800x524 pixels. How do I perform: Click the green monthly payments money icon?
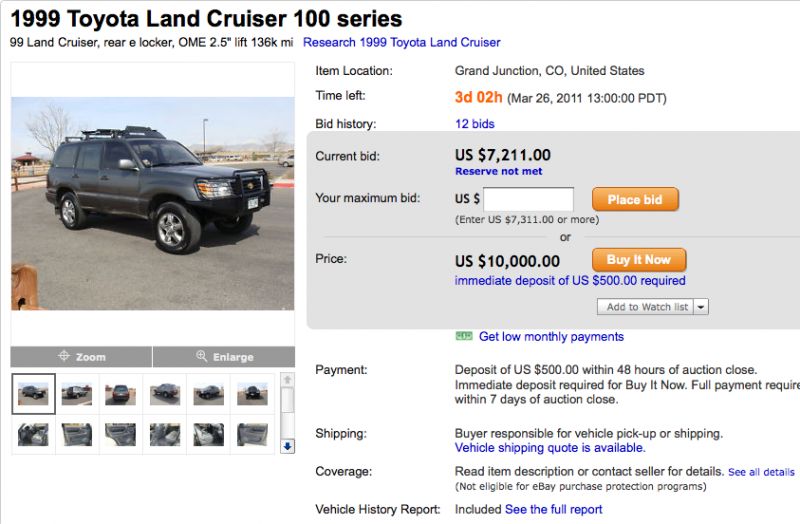(x=463, y=337)
